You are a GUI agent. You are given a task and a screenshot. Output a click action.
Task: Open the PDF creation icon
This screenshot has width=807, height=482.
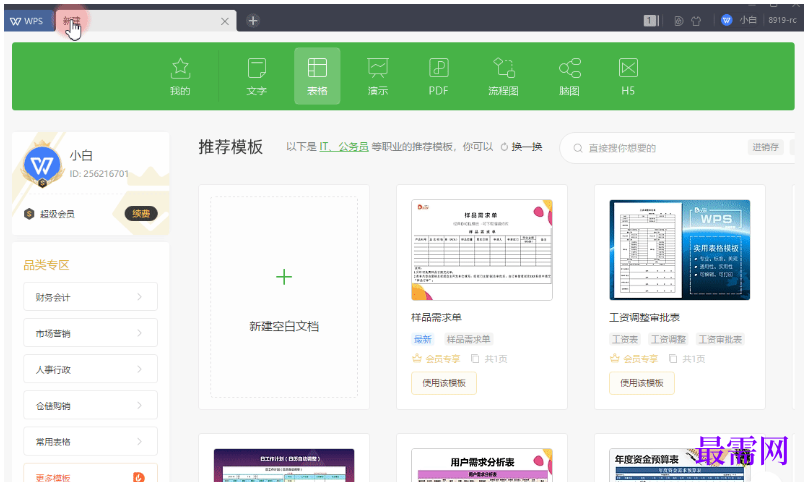(x=439, y=77)
